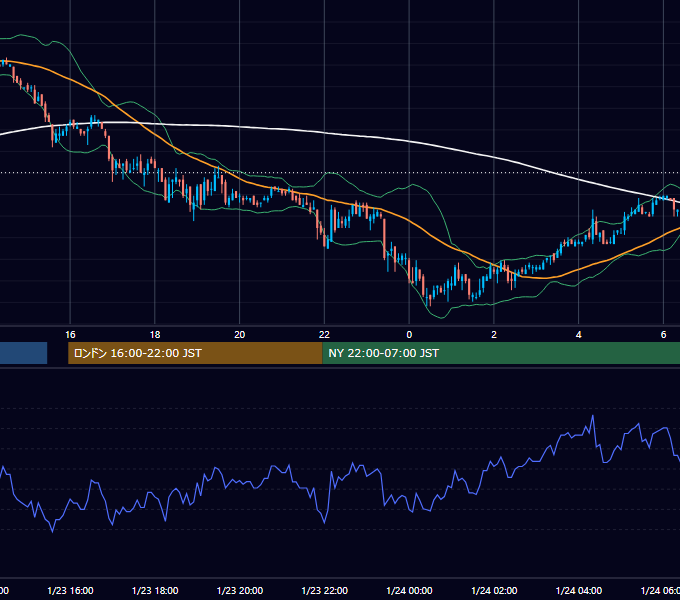The image size is (680, 600).
Task: Click the hour label 4 under price chart
Action: (x=579, y=335)
